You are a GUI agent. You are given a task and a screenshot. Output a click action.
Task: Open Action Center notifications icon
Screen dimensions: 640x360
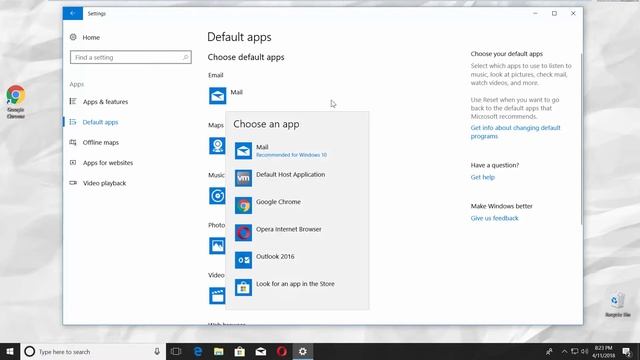point(627,351)
